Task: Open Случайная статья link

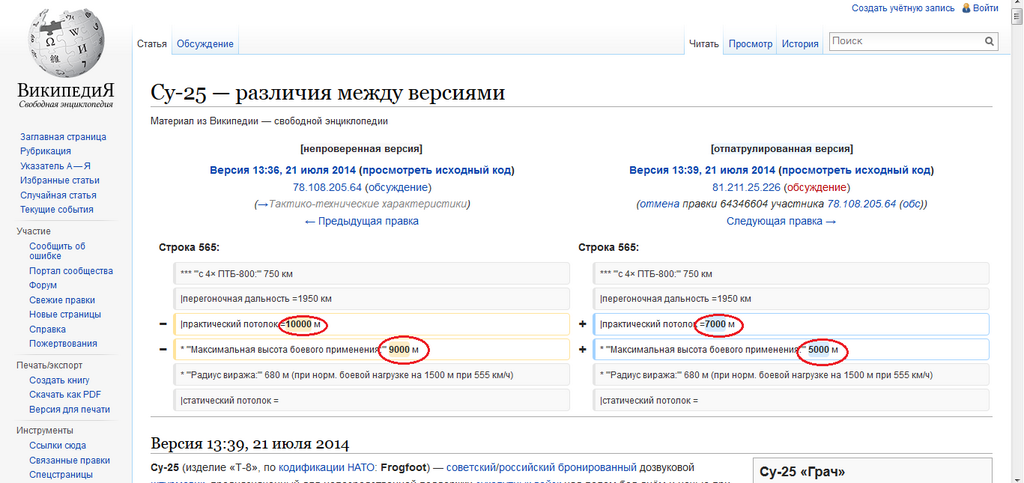Action: (58, 195)
